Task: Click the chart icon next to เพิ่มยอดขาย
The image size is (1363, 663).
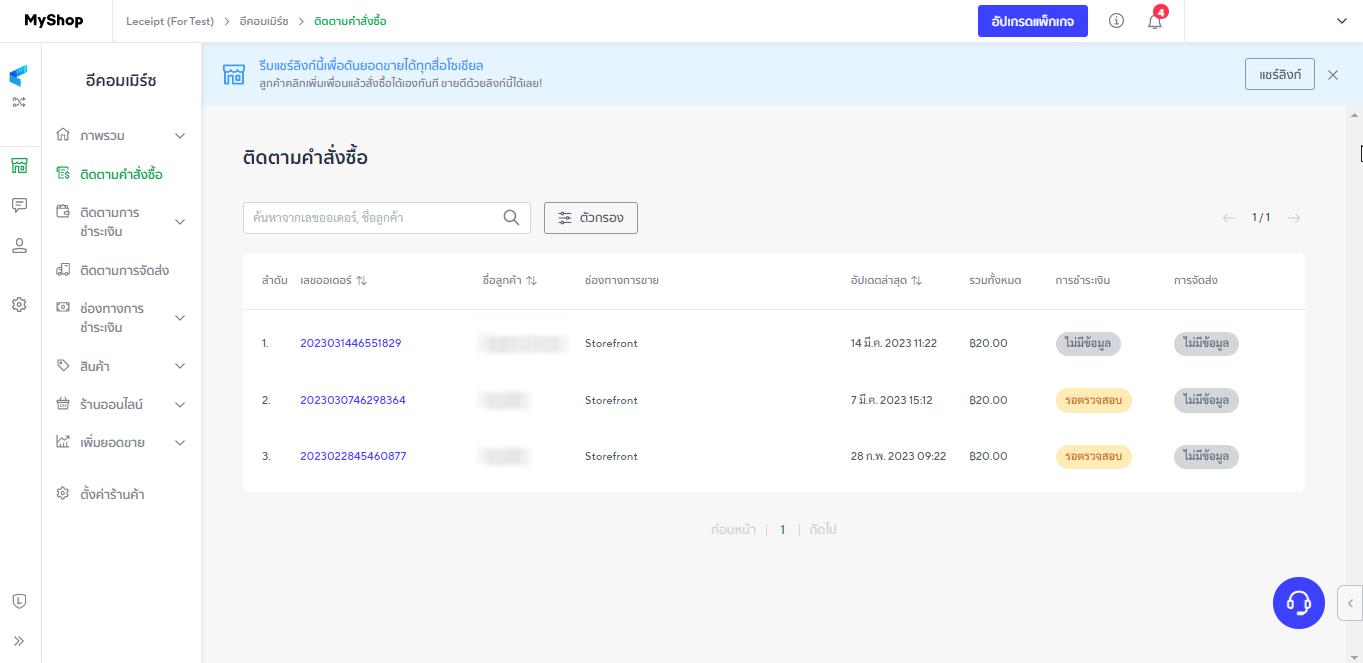Action: [63, 442]
